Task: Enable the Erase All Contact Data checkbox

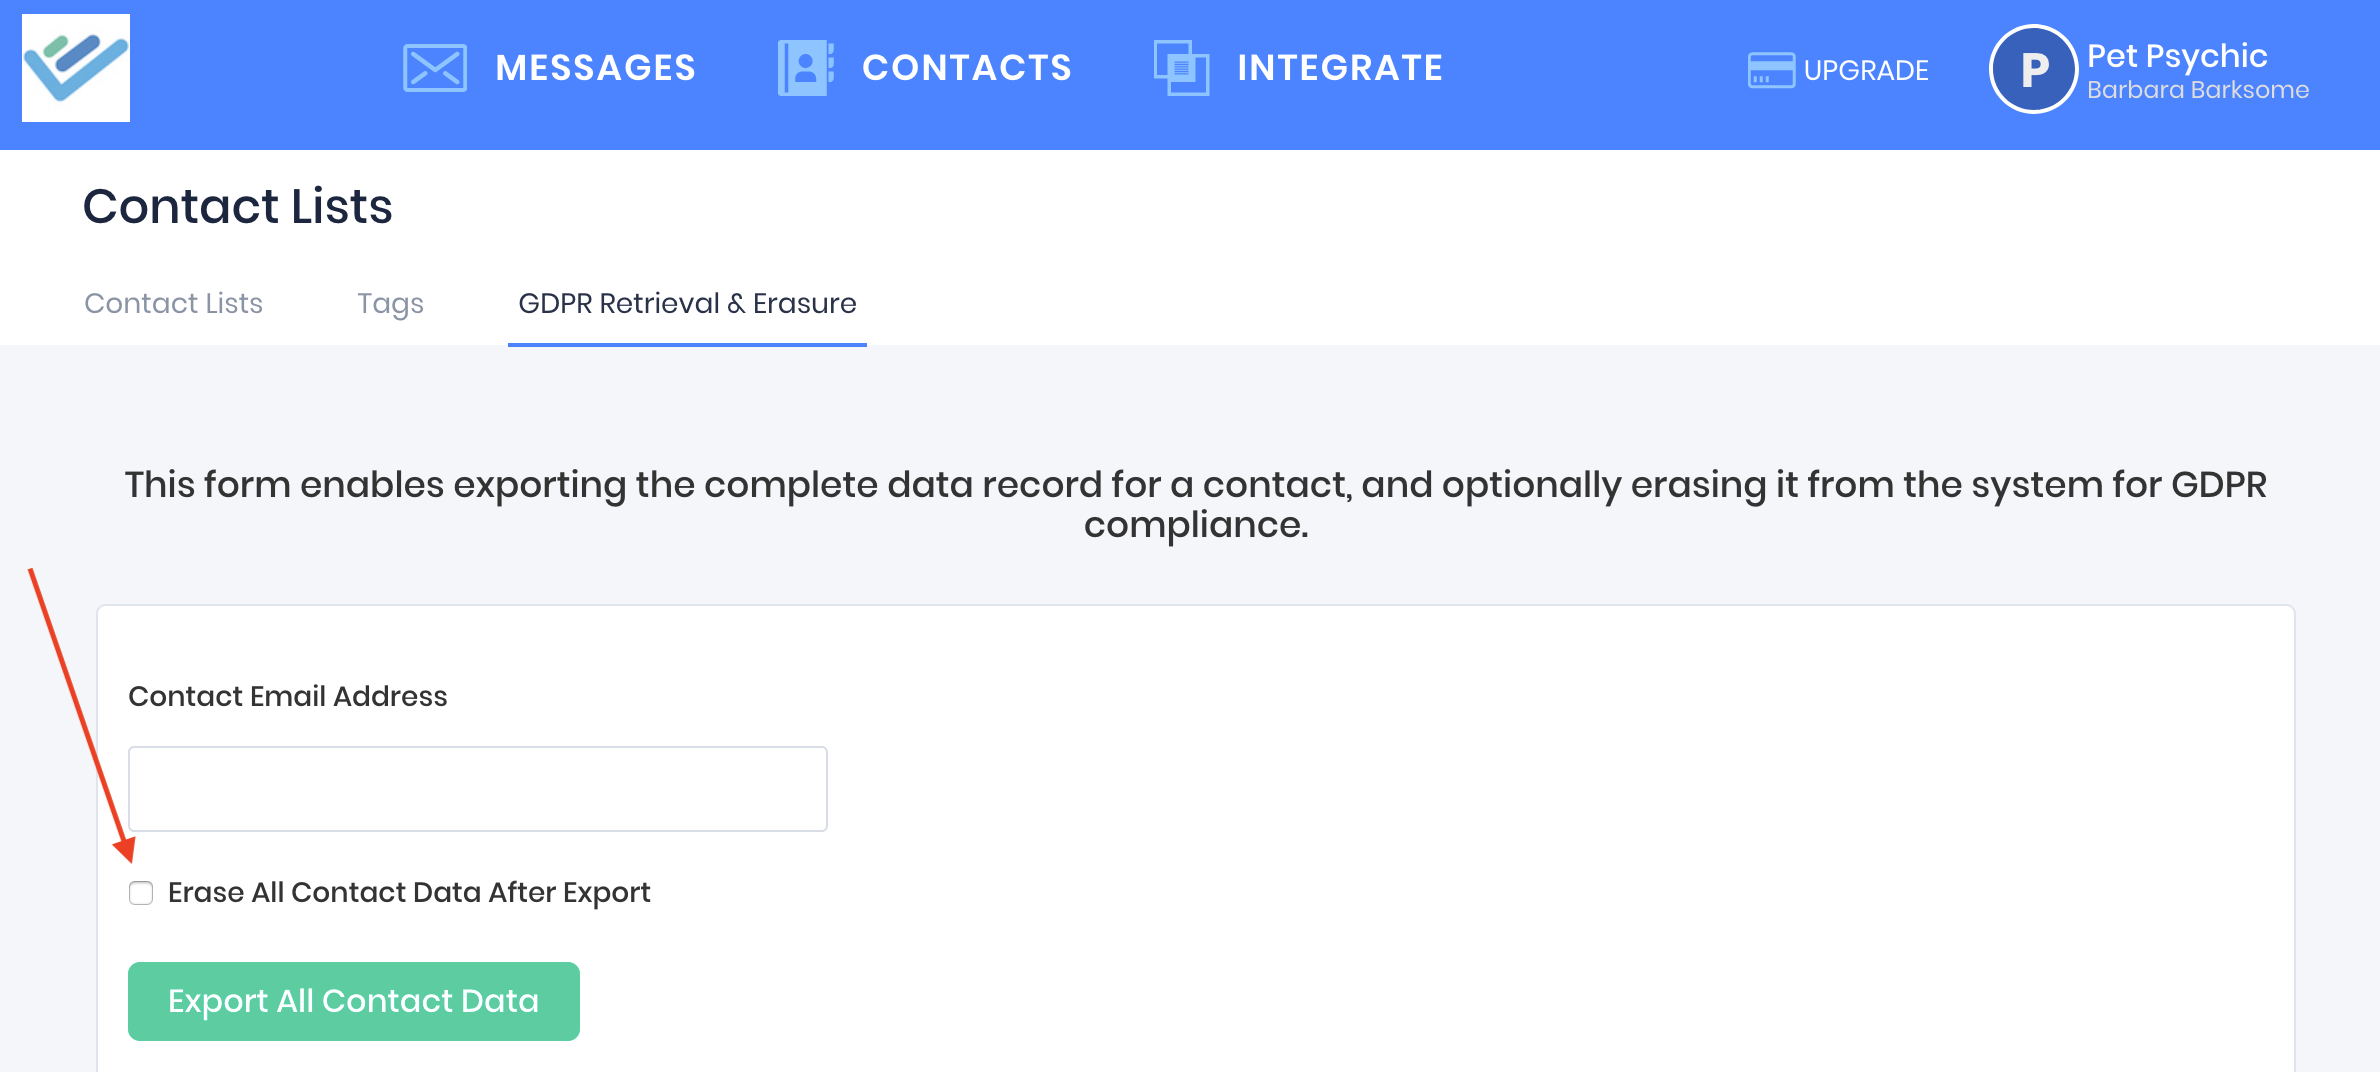Action: tap(141, 892)
